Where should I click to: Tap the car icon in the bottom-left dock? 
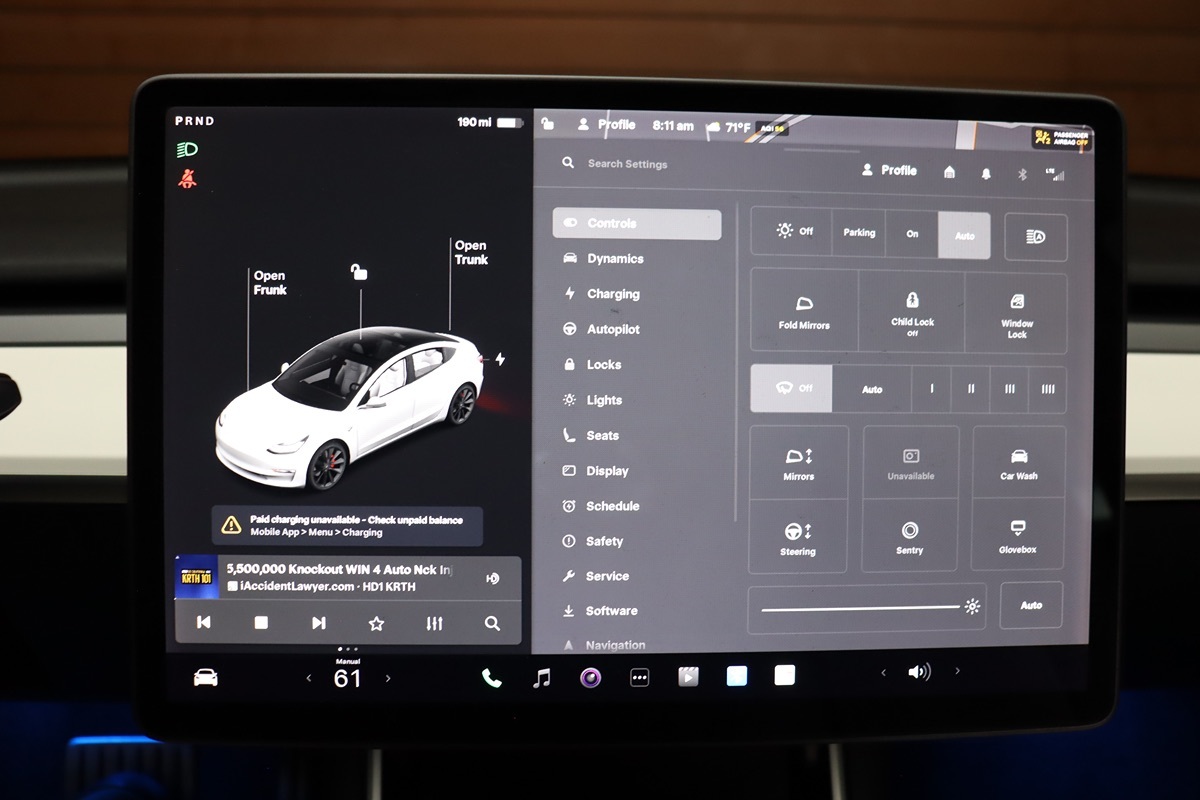205,677
